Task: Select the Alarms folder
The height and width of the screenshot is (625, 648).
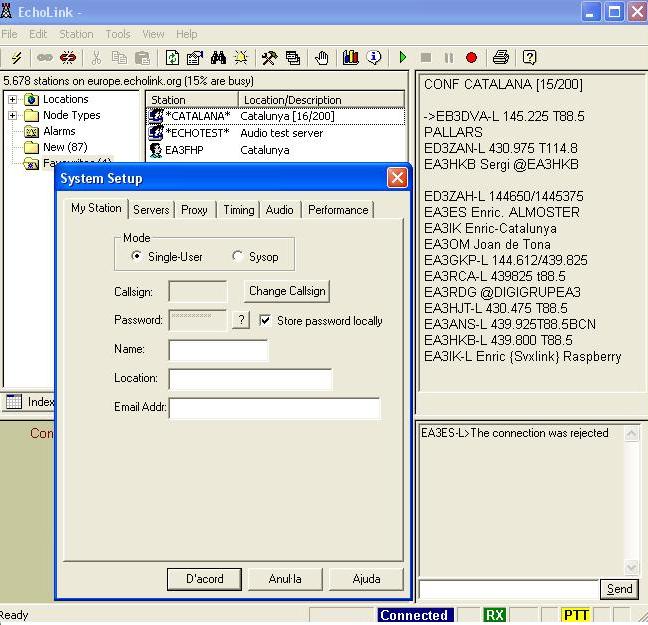Action: (x=50, y=131)
